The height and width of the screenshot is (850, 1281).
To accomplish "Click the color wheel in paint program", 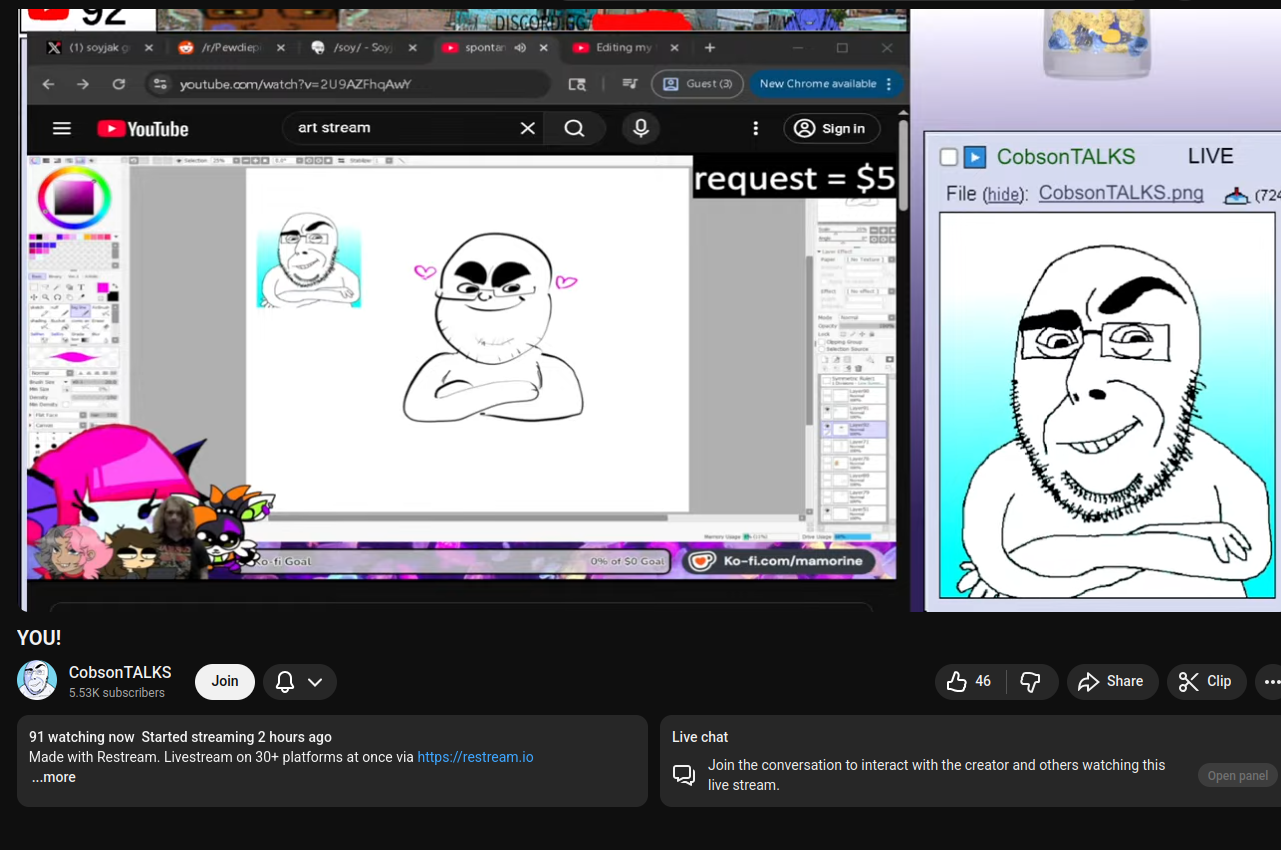I will (73, 197).
